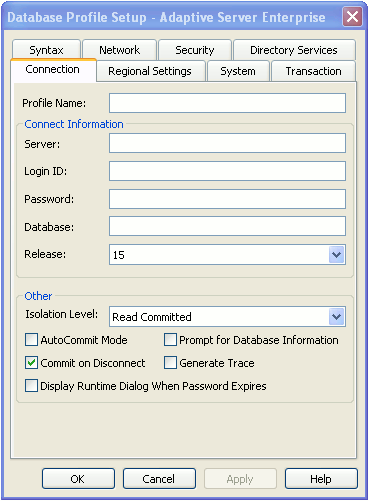Click the Other group label

38,296
